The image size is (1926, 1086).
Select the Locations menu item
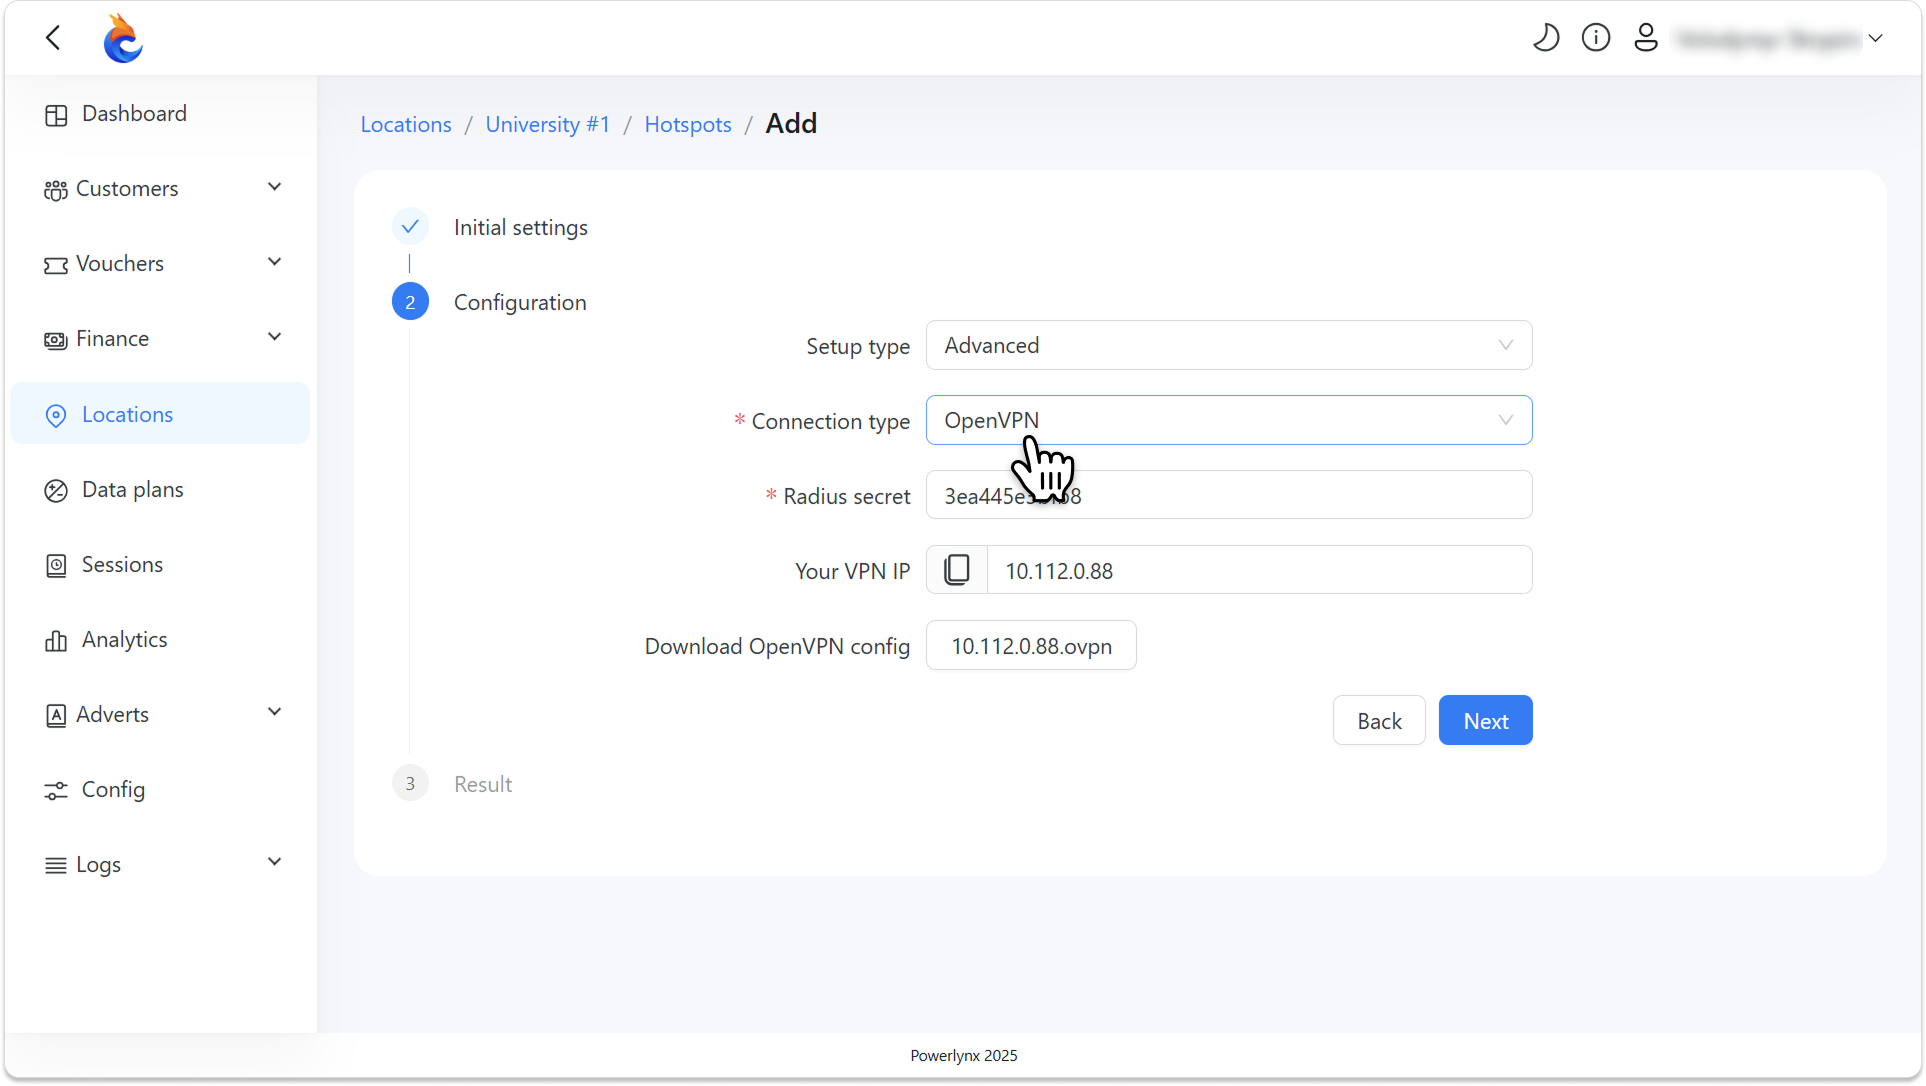tap(160, 414)
